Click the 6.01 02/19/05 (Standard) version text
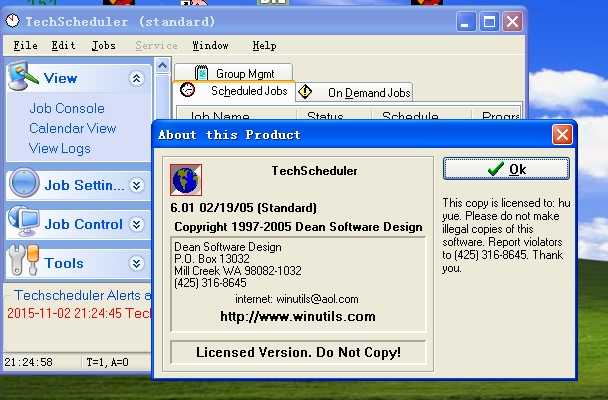The height and width of the screenshot is (400, 608). tap(244, 208)
